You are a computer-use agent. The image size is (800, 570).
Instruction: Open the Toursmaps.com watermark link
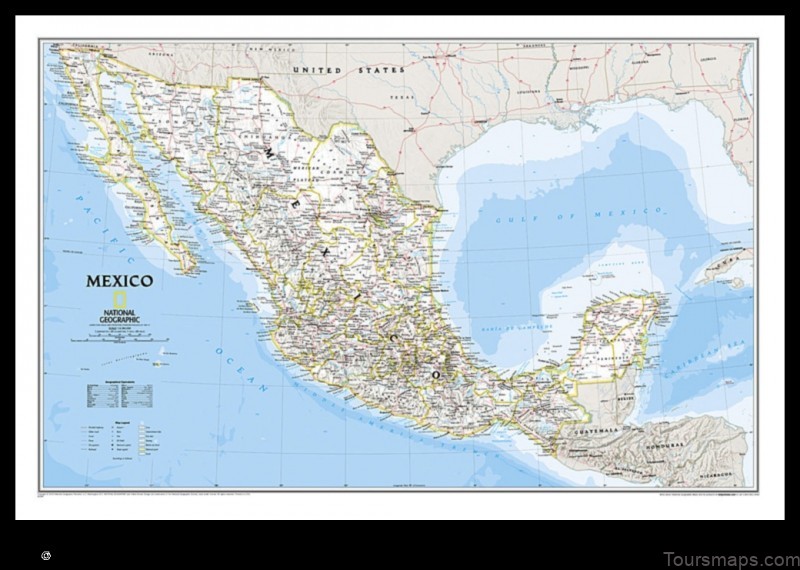pos(731,560)
